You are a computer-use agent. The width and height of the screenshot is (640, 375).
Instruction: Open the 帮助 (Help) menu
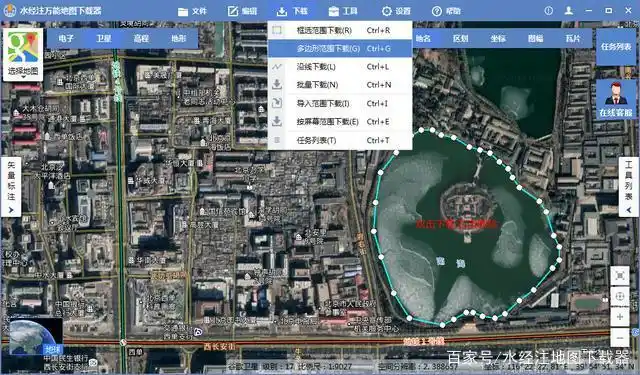[446, 11]
